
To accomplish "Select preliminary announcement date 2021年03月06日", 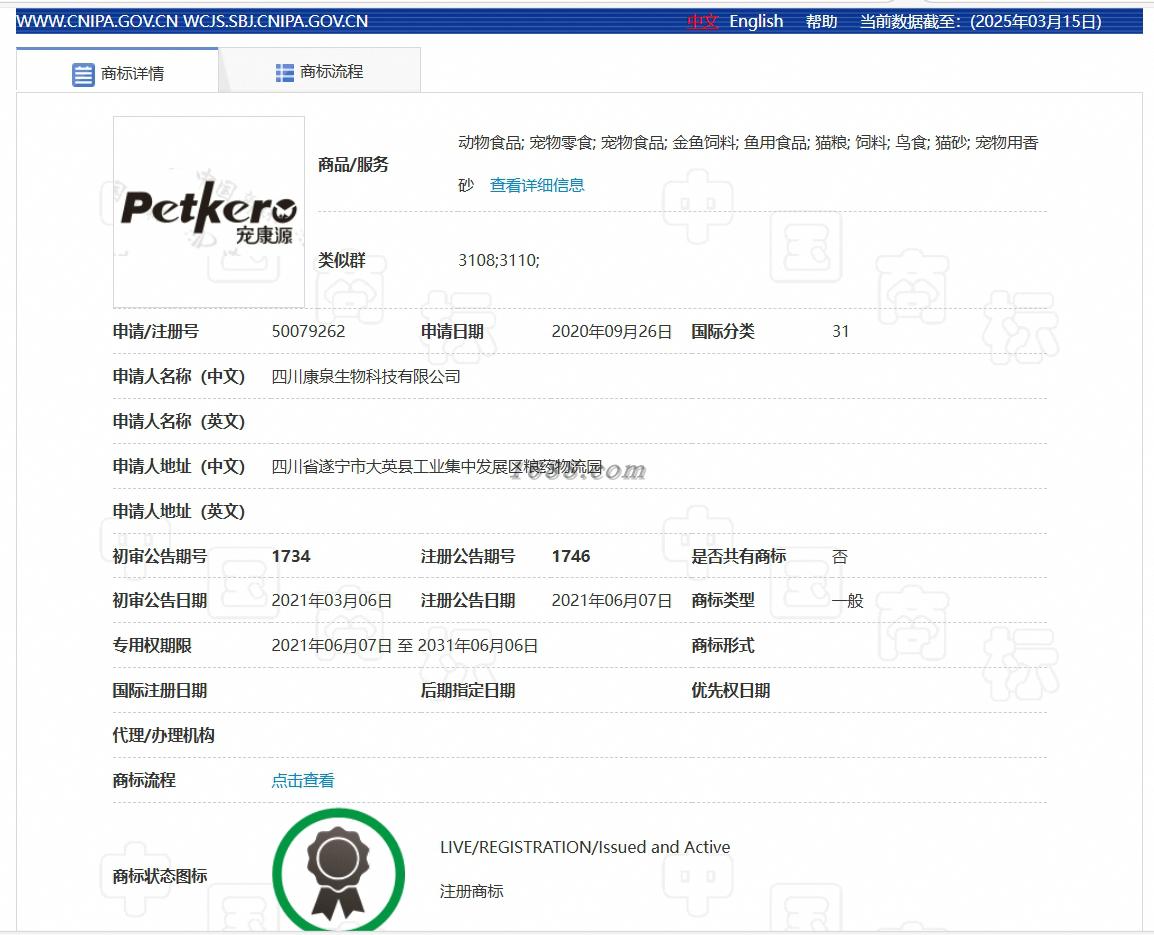I will pyautogui.click(x=332, y=601).
